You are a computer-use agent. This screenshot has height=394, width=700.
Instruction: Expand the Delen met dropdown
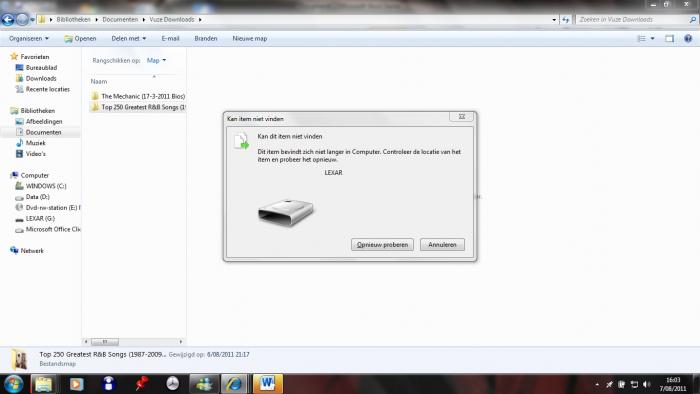point(129,39)
